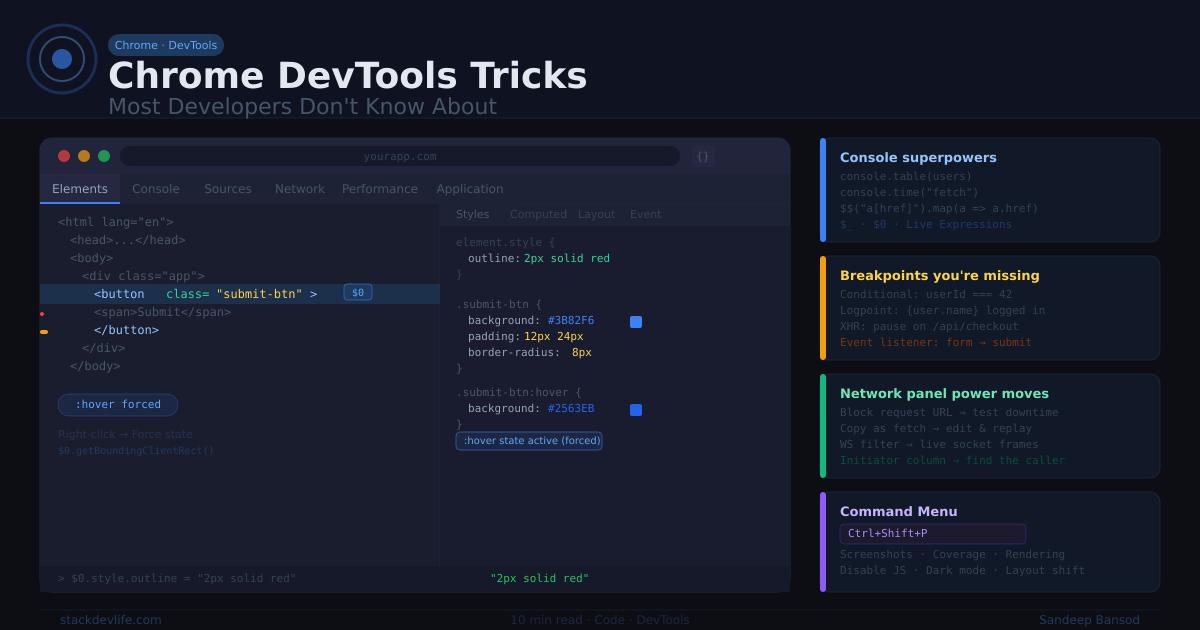The image size is (1200, 630).
Task: Disable the :hover state active (forced) chip
Action: 529,440
